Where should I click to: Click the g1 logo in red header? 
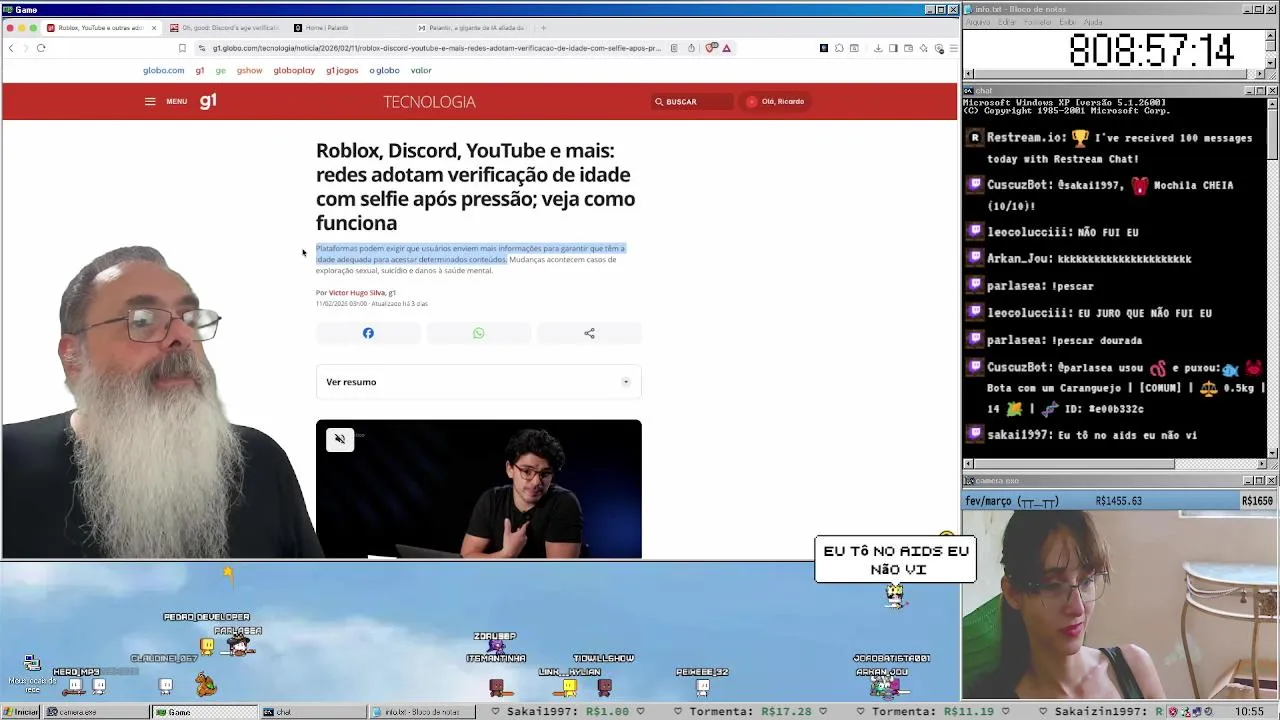point(208,100)
